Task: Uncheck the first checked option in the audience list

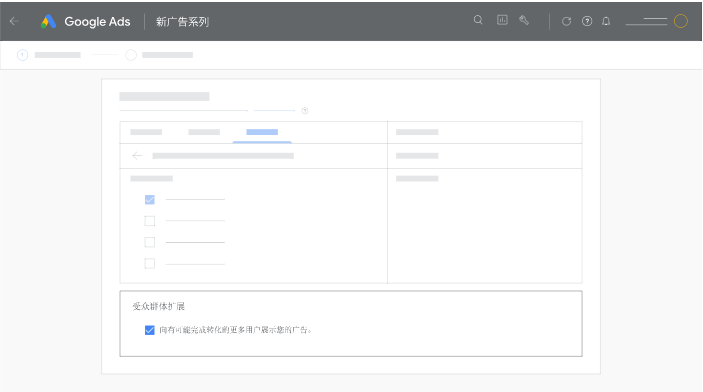Action: 150,200
